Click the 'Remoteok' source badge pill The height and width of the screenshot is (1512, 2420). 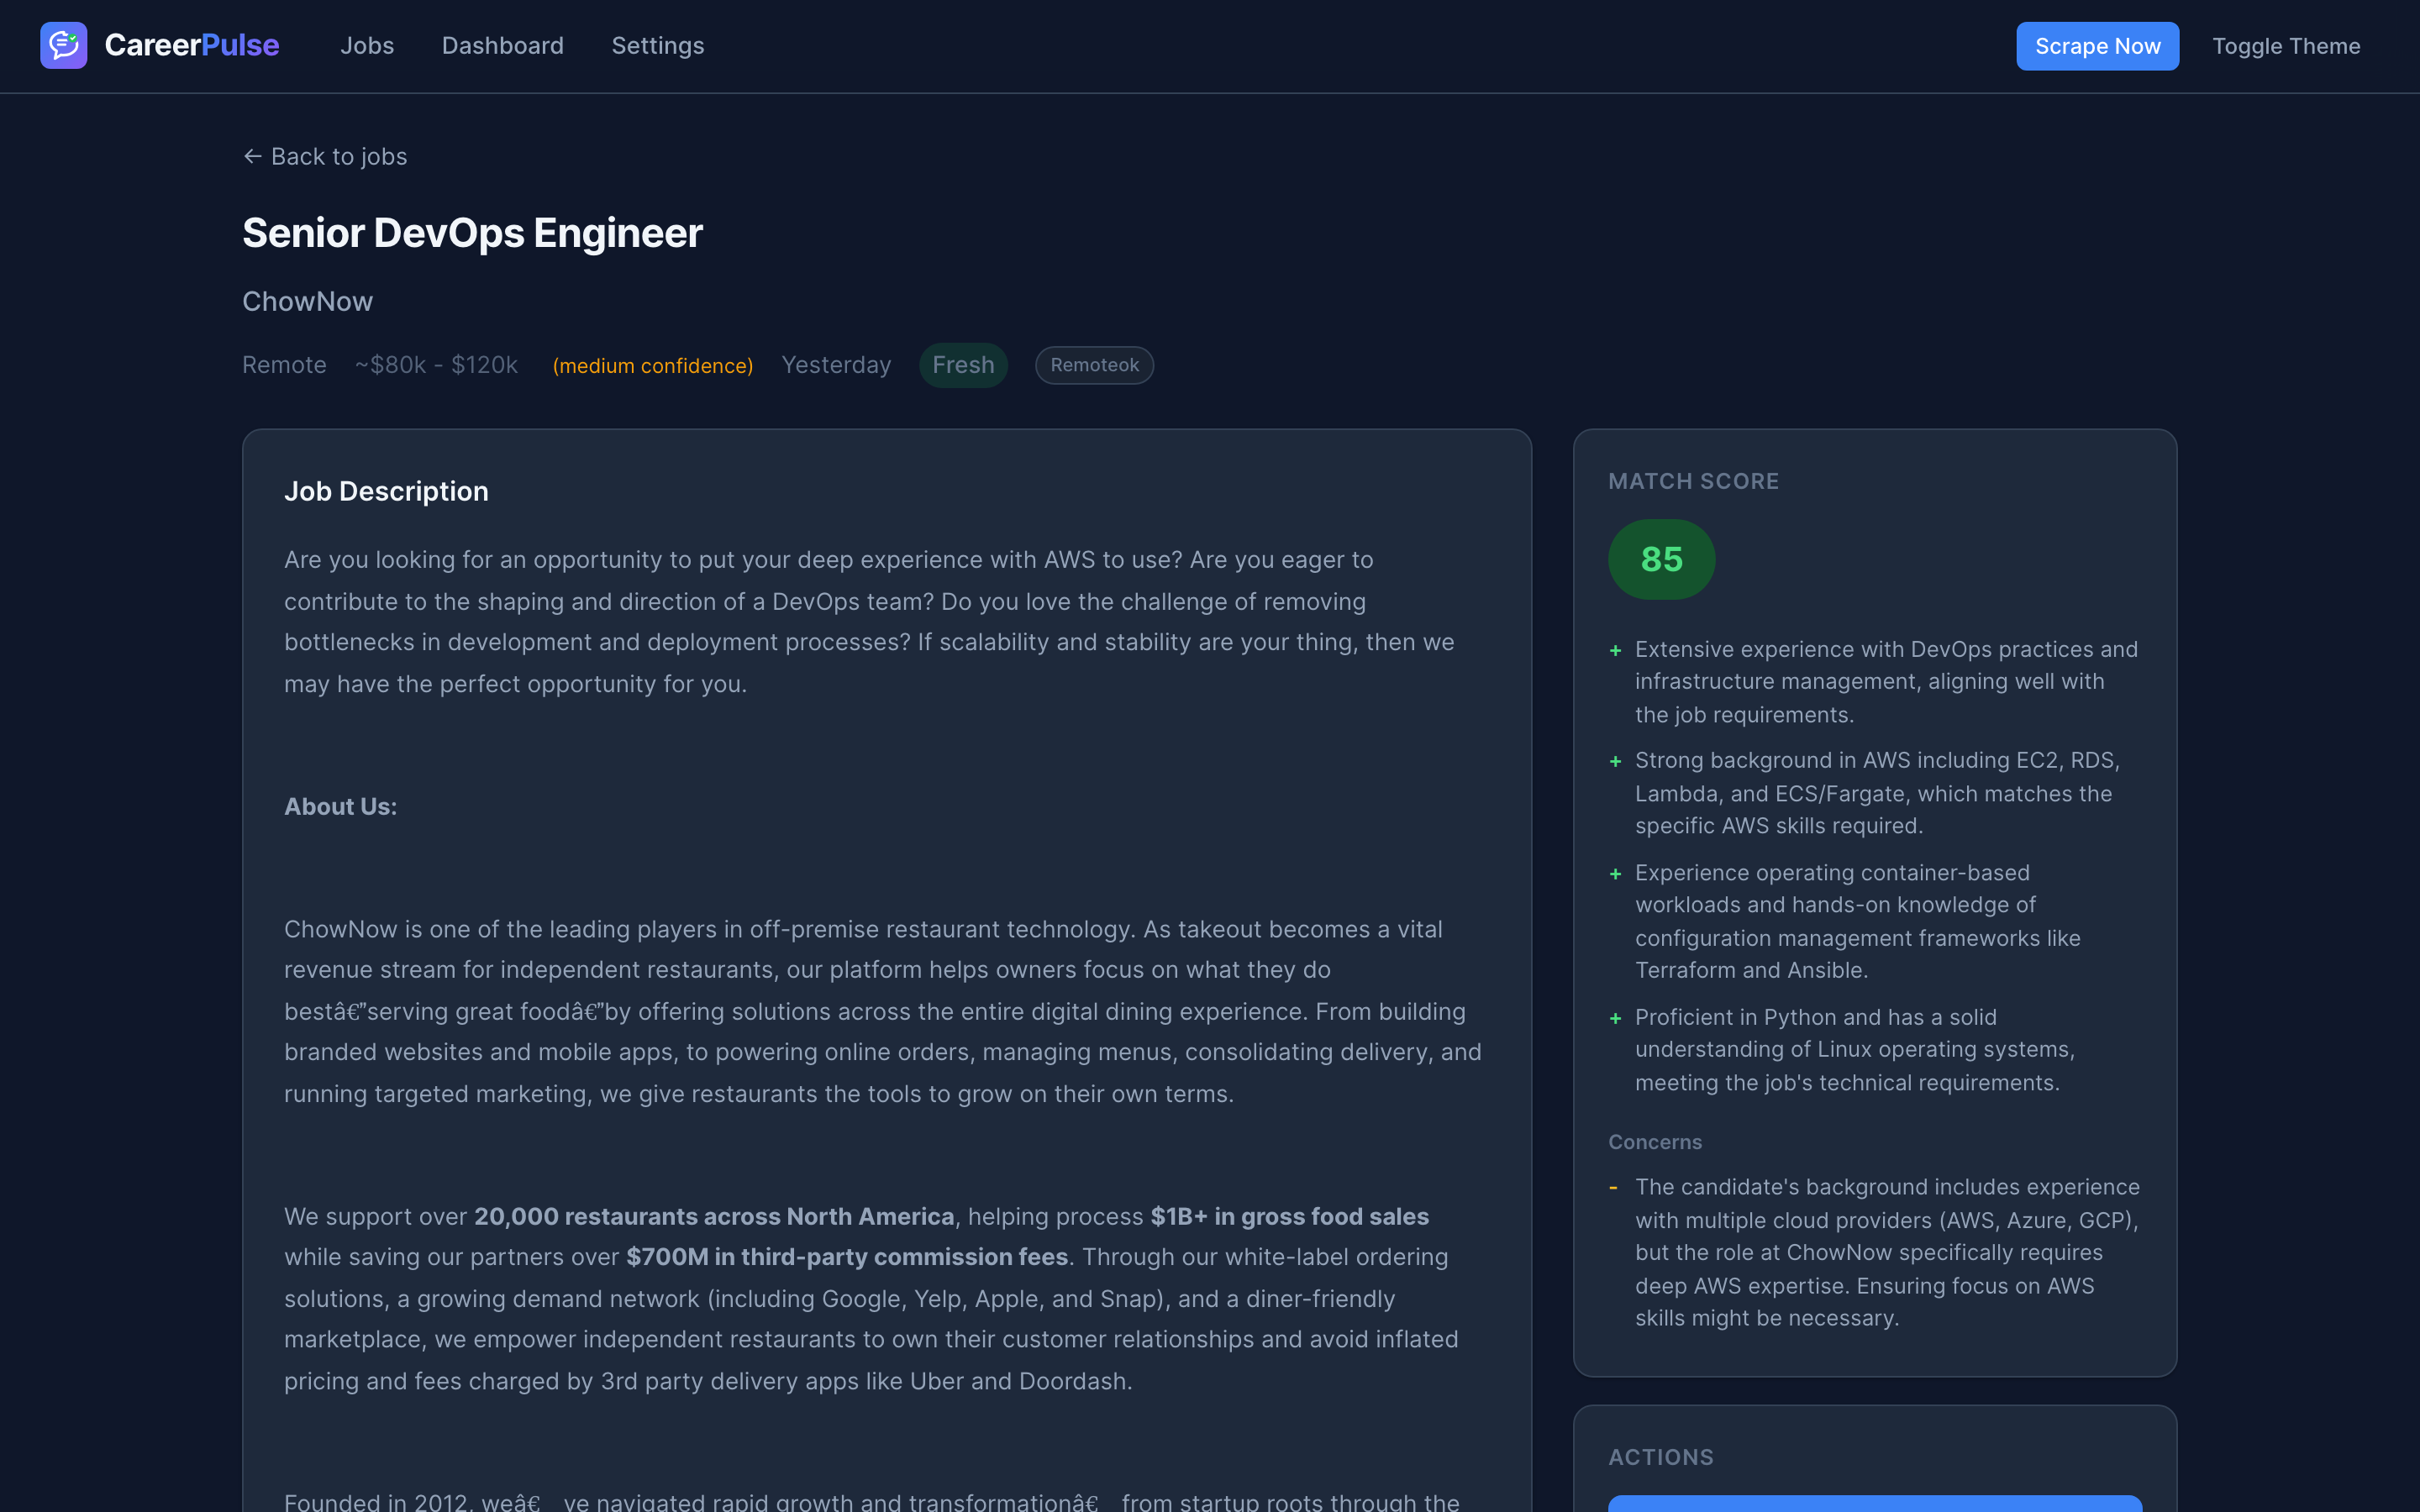(1093, 365)
